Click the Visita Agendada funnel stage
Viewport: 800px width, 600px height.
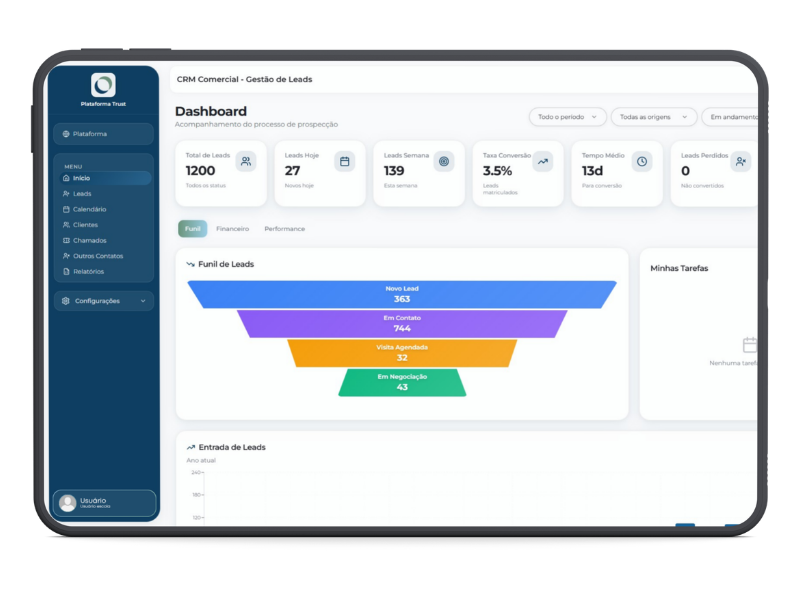[x=402, y=353]
